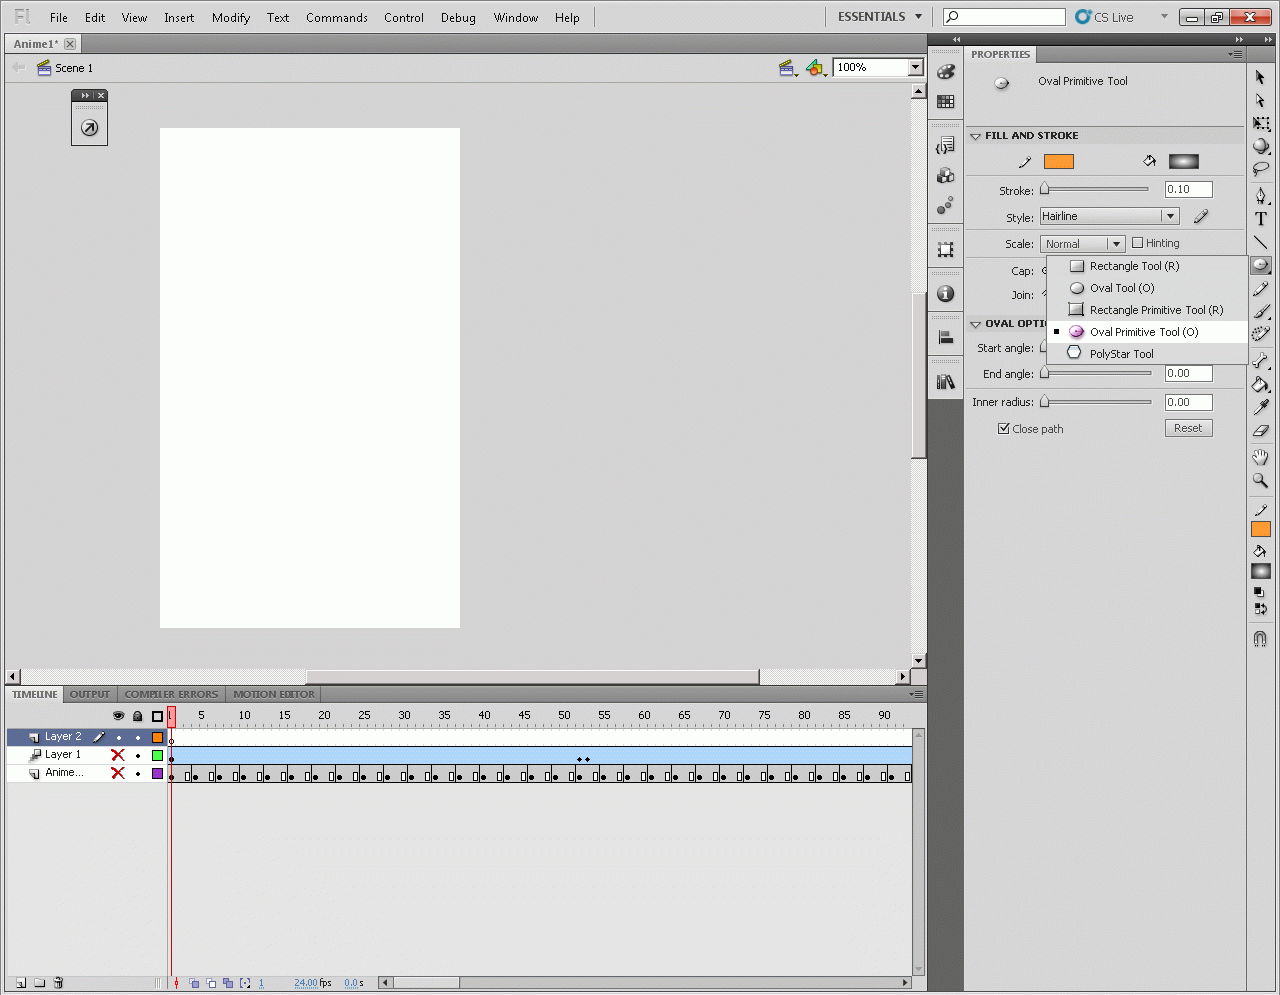Click the Inner radius slider
Screen dimensions: 1280x995
(1096, 402)
